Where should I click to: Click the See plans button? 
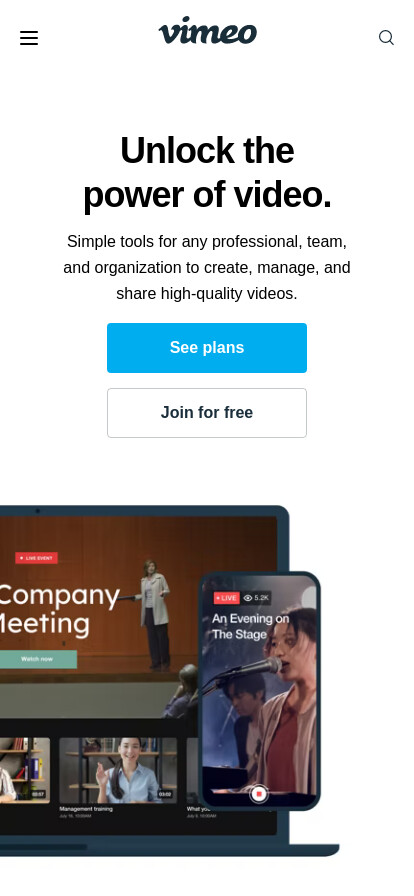pos(207,348)
